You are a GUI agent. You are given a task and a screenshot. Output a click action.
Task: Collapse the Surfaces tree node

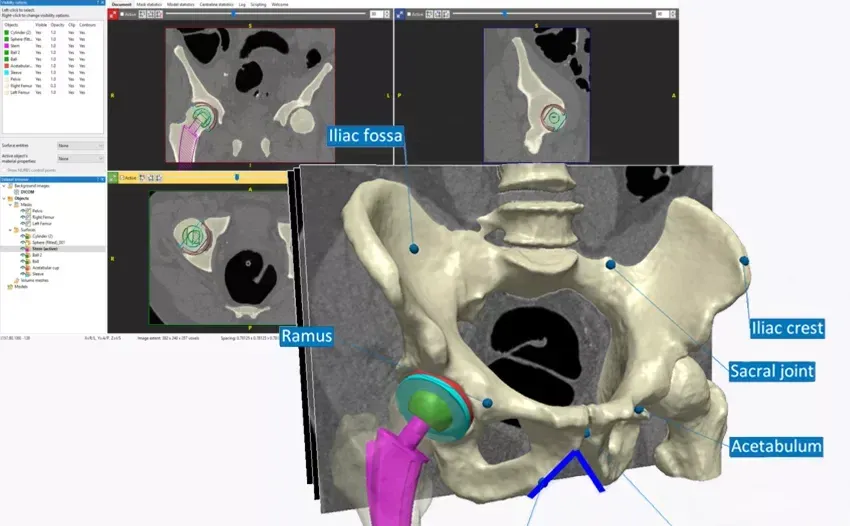tap(10, 230)
